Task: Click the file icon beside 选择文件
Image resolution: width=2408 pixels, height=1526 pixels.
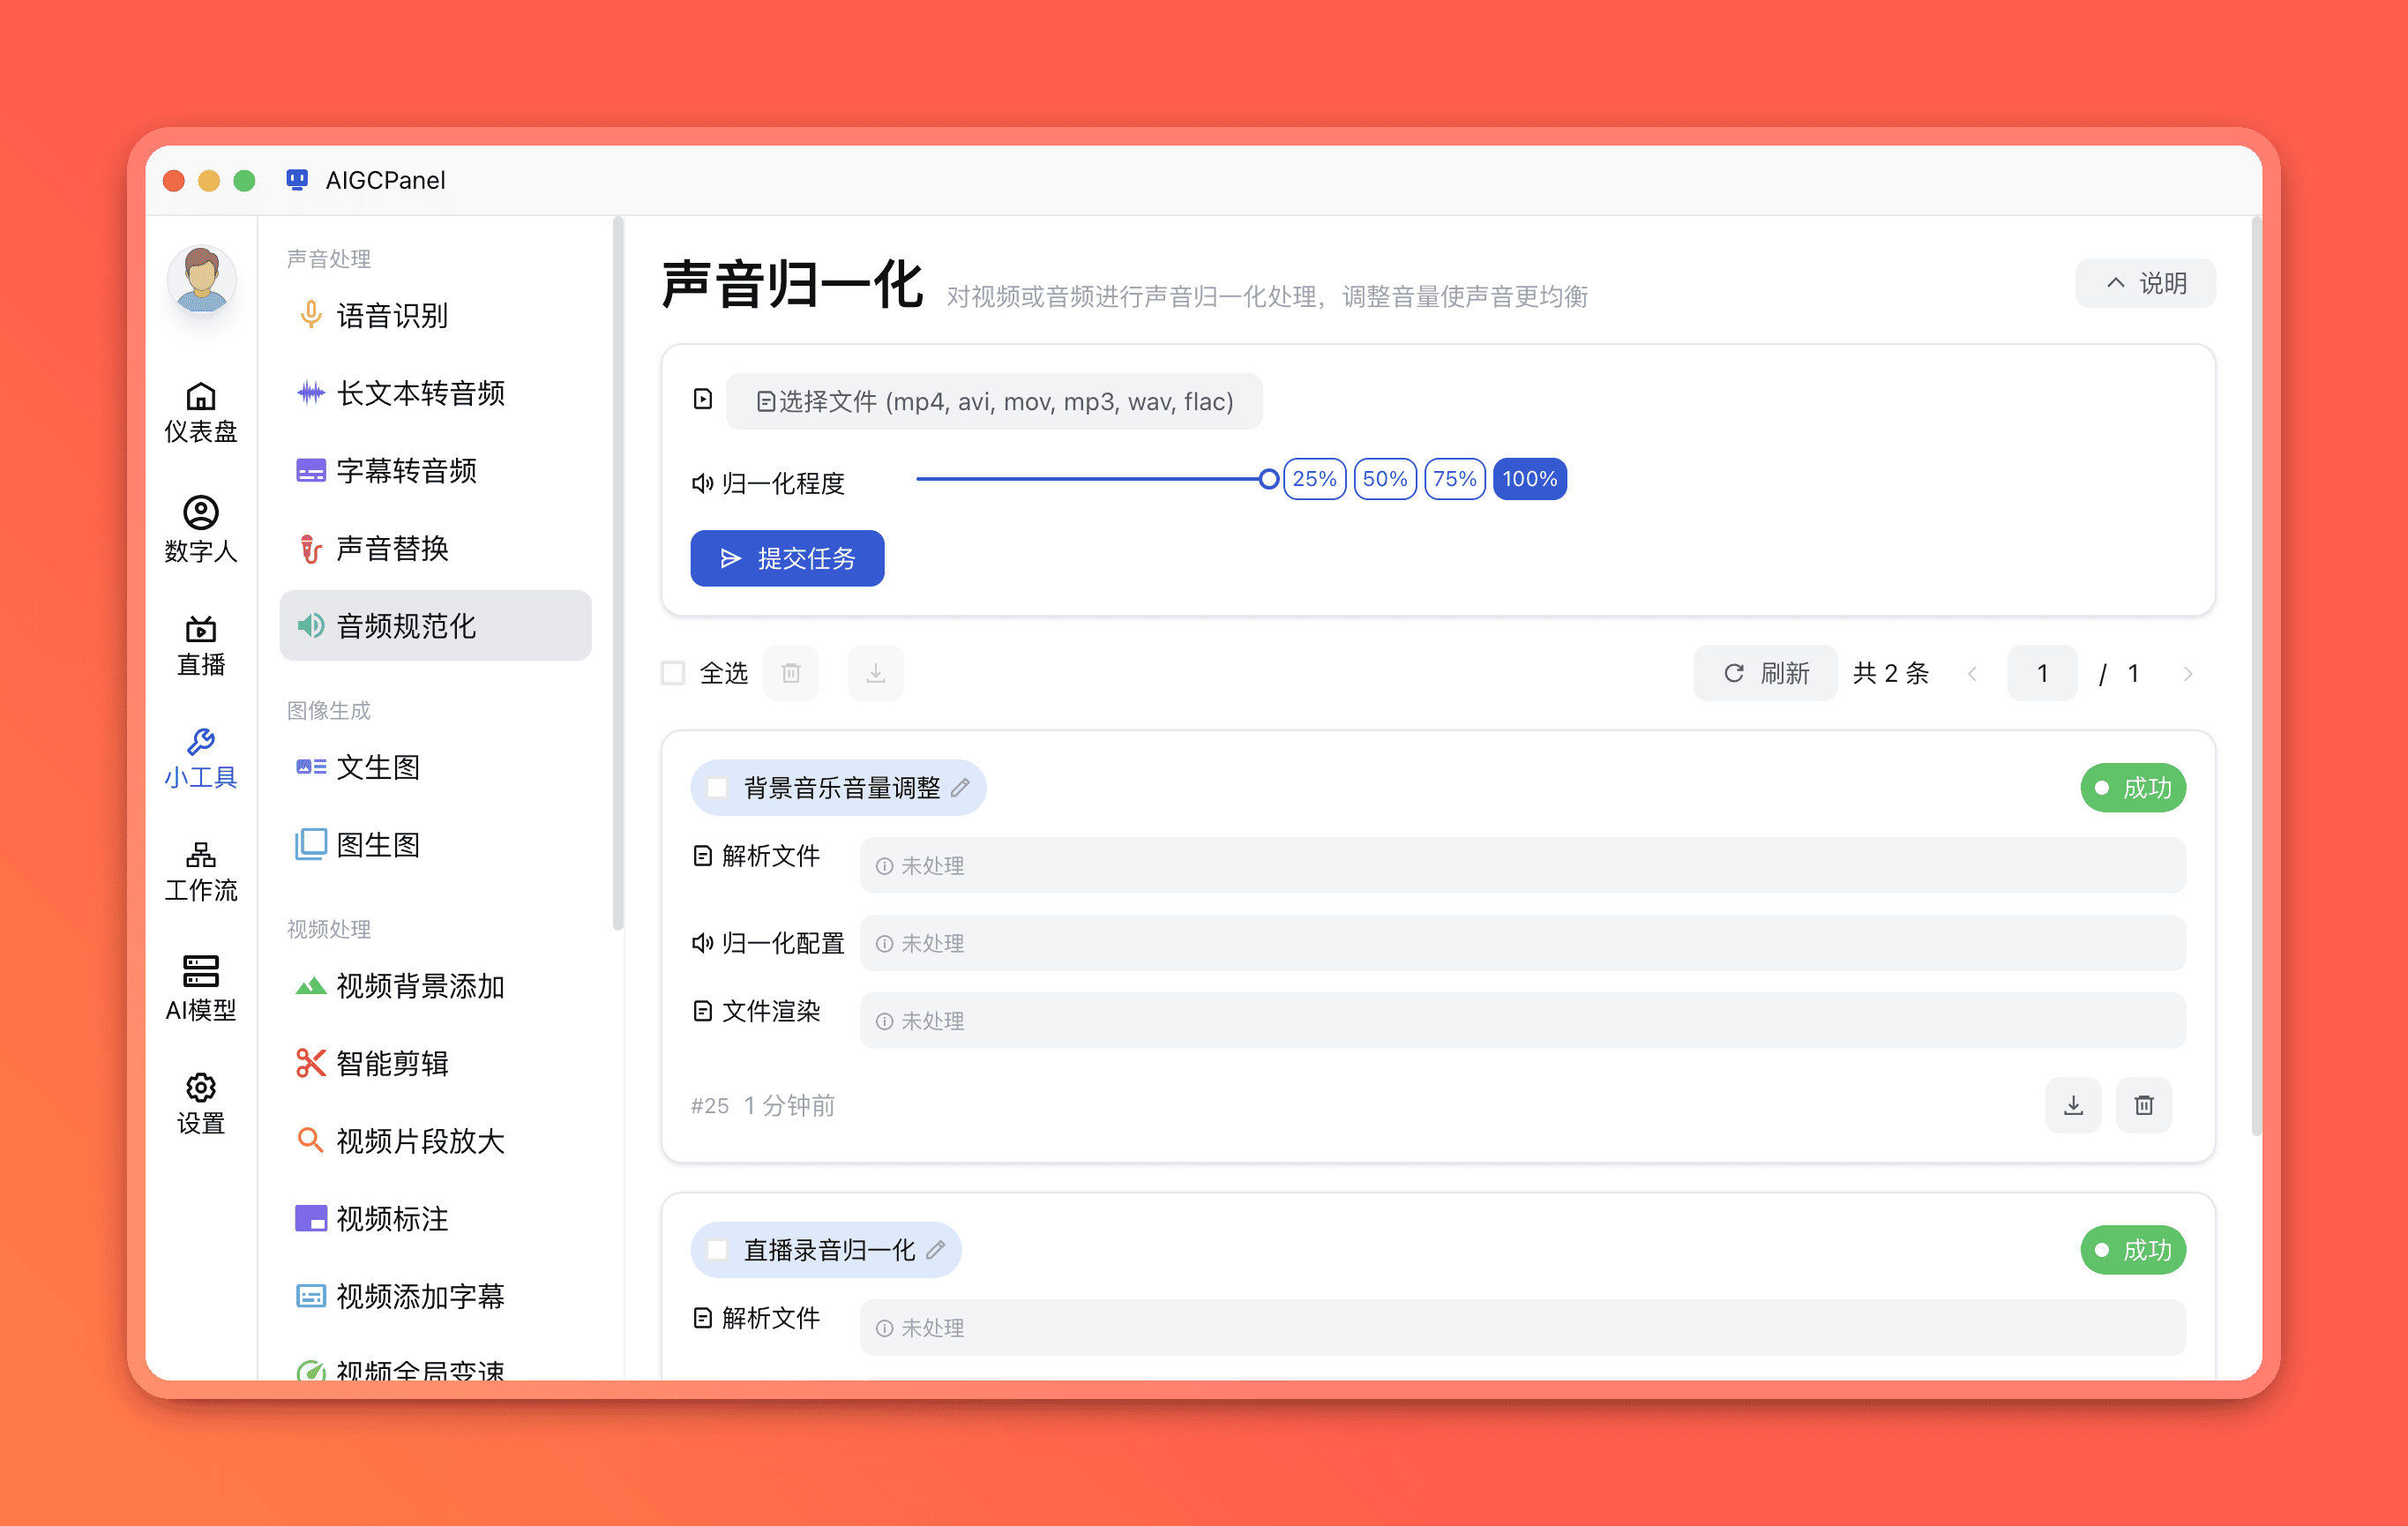Action: pos(703,400)
